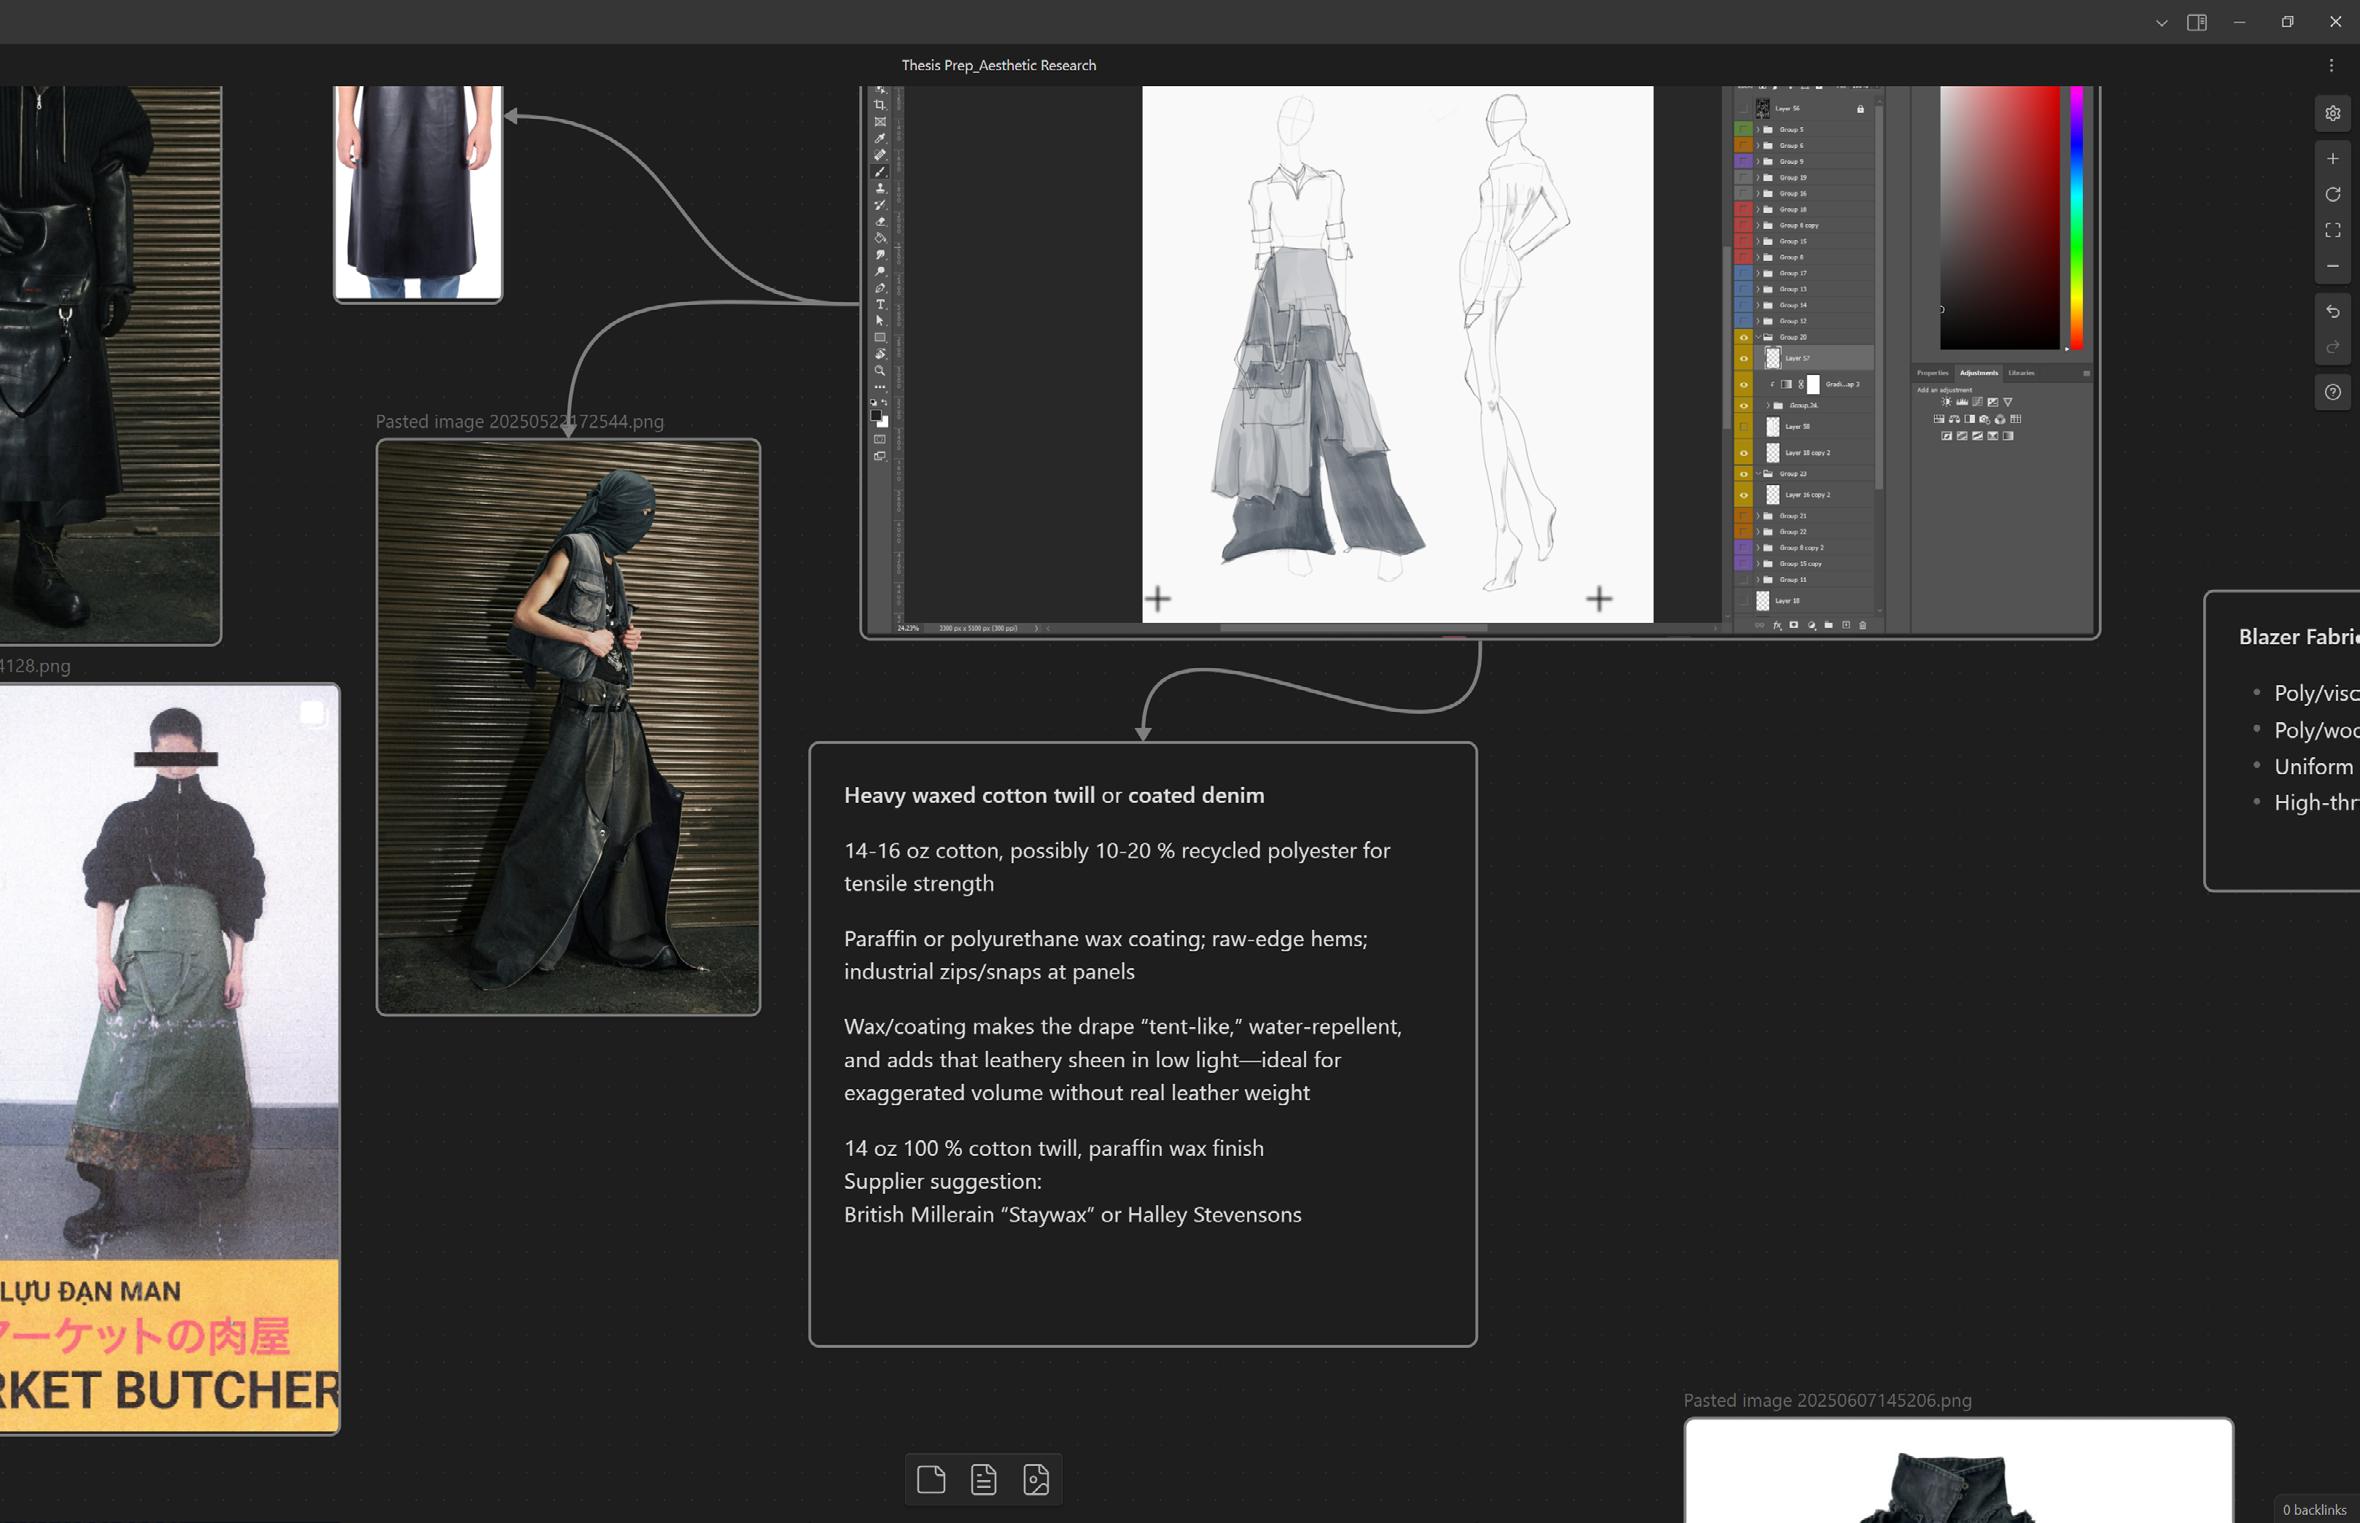Open the 0 backlinks status item
Image resolution: width=2360 pixels, height=1523 pixels.
tap(2314, 1509)
